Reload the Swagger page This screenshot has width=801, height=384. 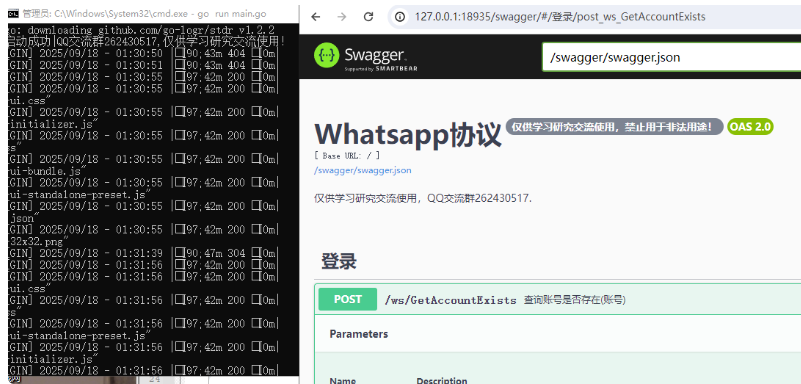368,17
